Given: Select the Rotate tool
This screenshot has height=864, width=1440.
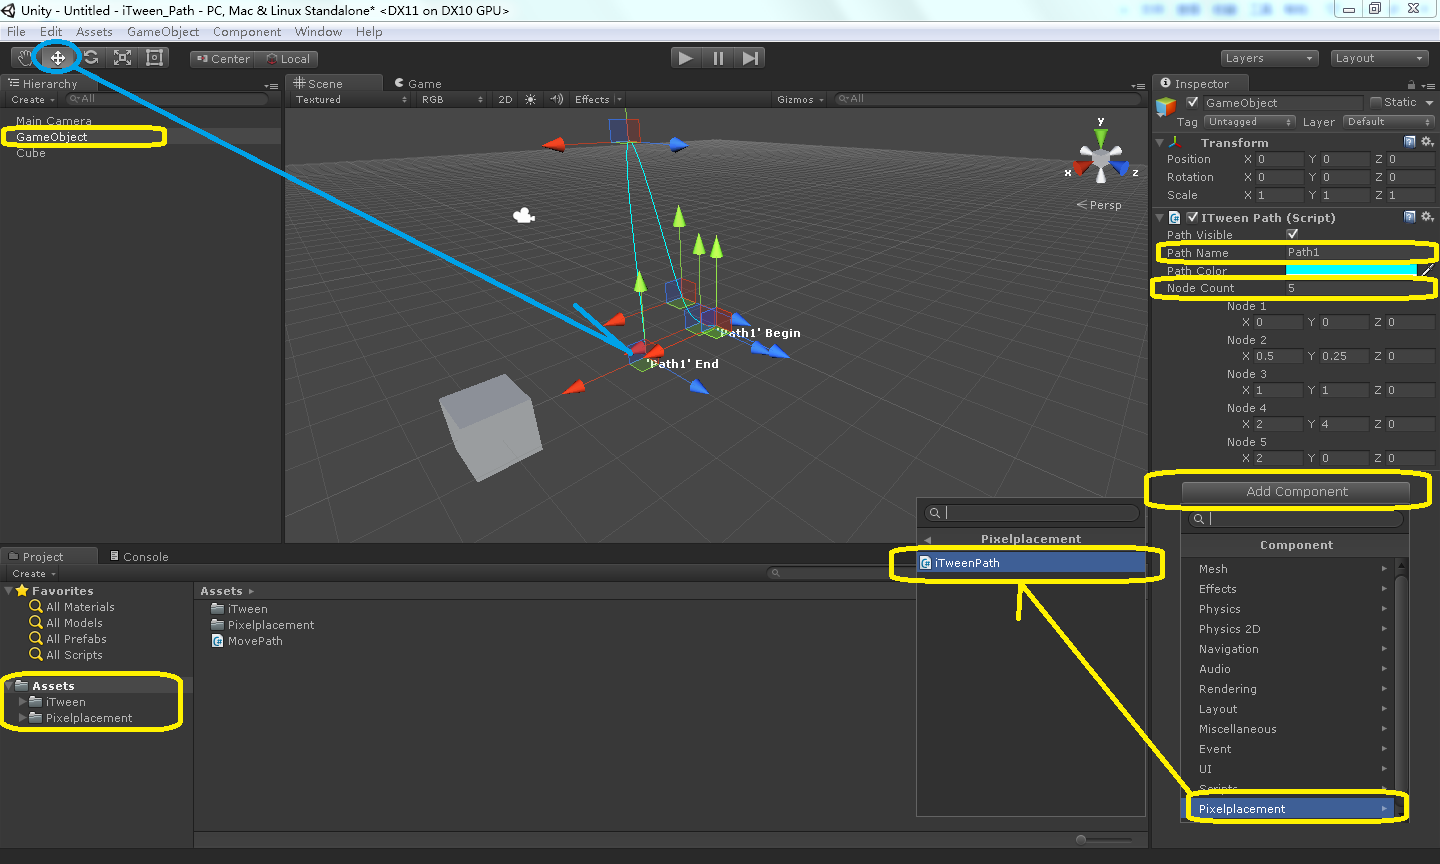Looking at the screenshot, I should coord(90,58).
